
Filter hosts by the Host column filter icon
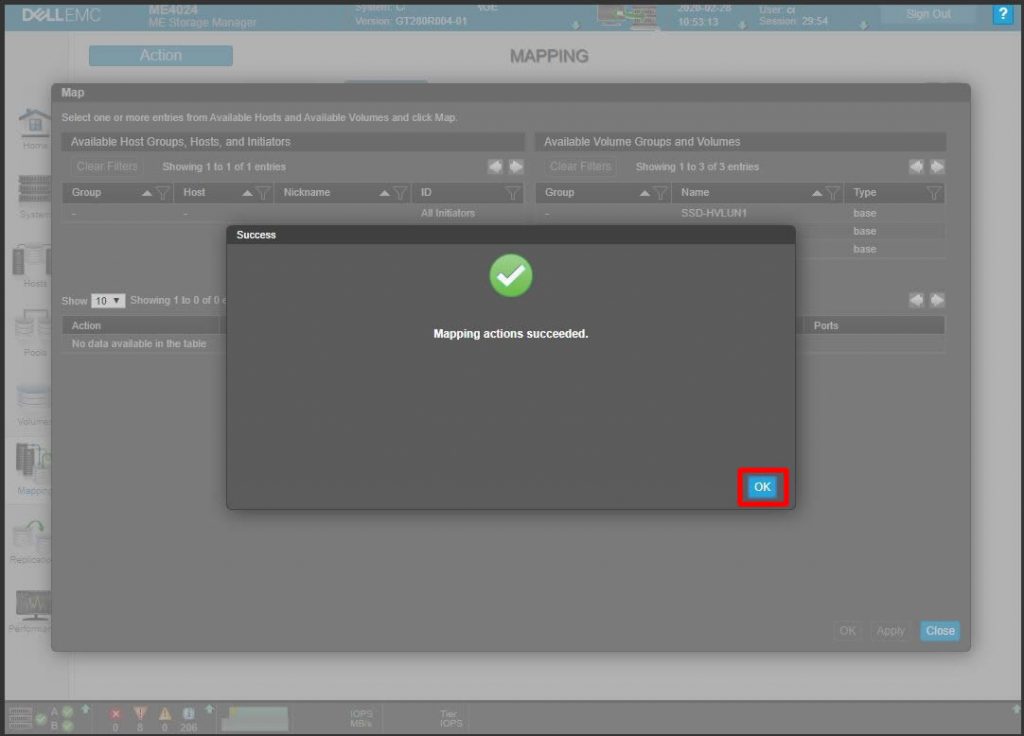click(x=263, y=193)
